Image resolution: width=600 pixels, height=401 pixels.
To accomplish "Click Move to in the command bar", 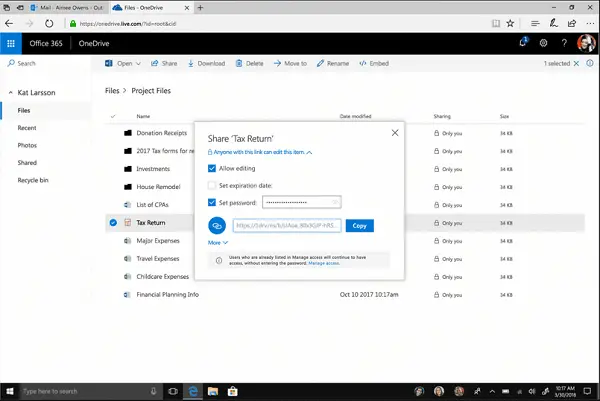I will (x=290, y=64).
